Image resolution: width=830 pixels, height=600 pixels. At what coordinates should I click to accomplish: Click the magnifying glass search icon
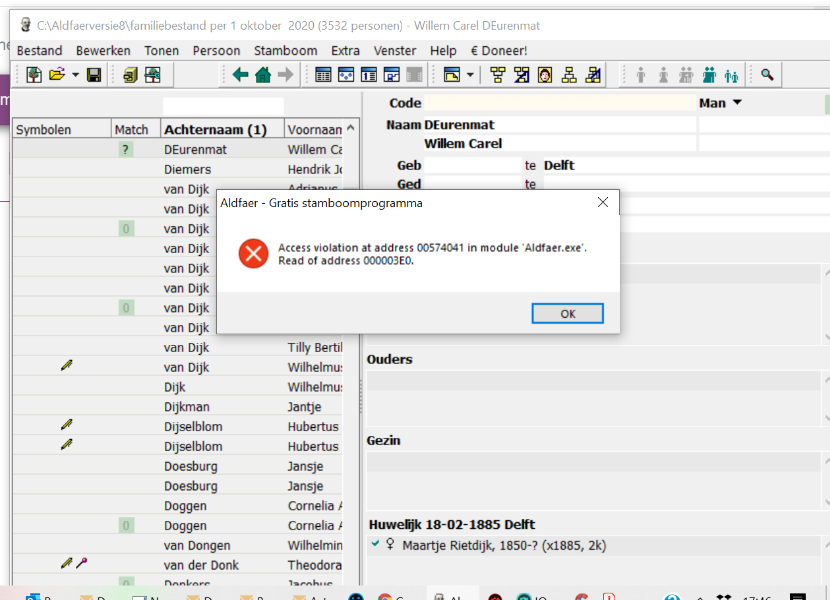pyautogui.click(x=767, y=75)
